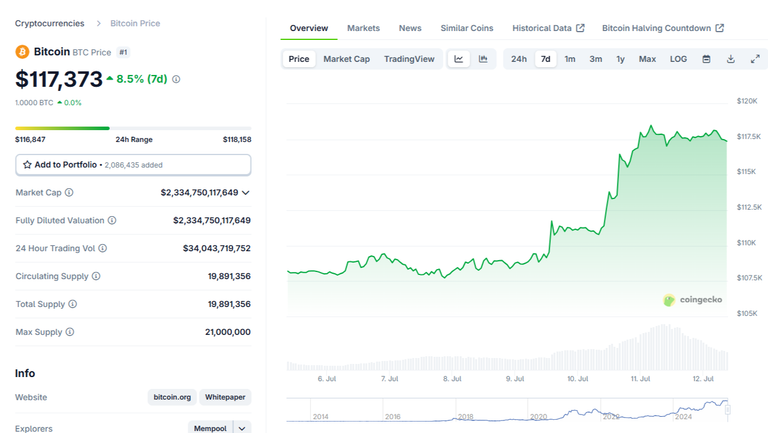Set the chart range to 3m
This screenshot has height=433, width=768.
596,59
